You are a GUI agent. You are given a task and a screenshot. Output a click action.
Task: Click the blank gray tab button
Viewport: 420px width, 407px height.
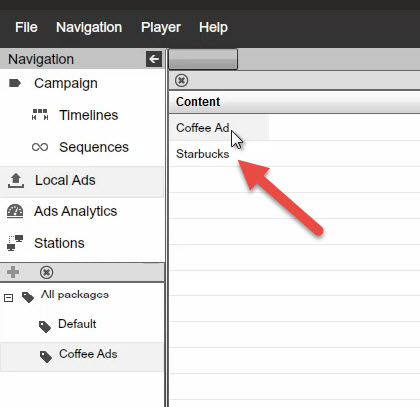coord(203,59)
